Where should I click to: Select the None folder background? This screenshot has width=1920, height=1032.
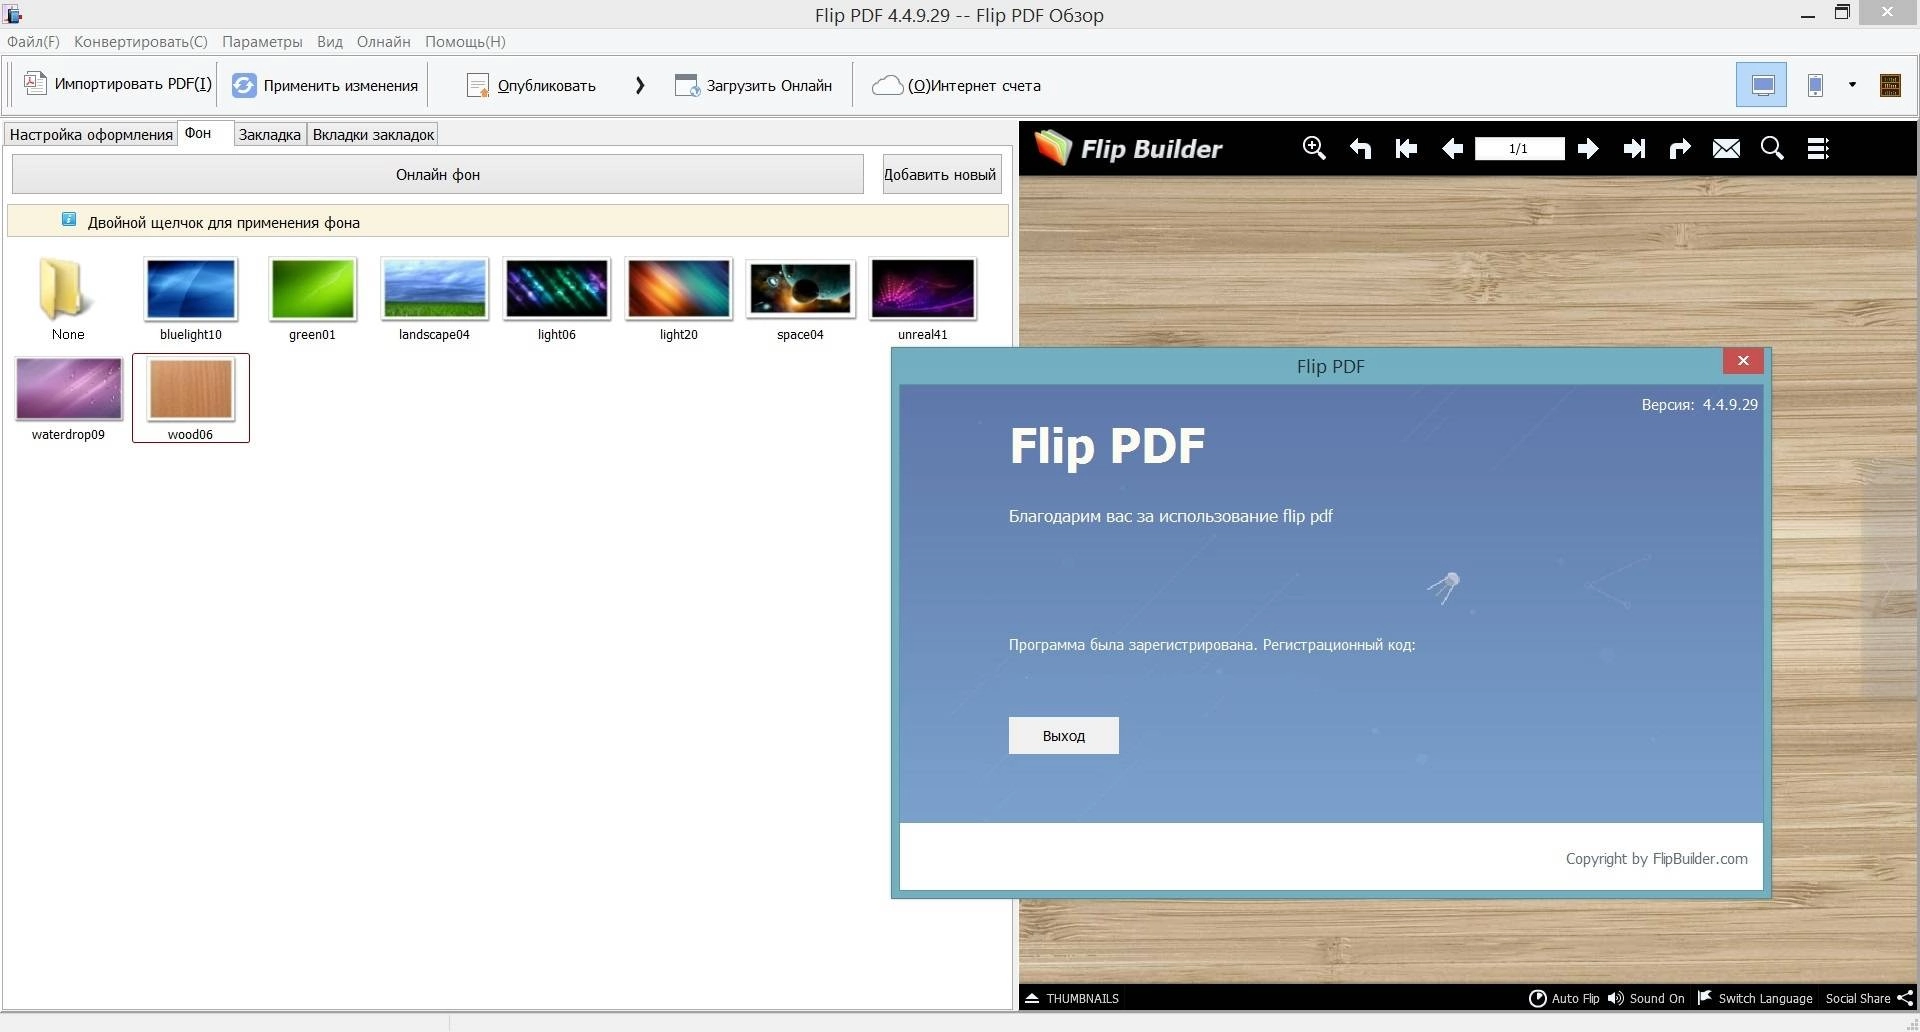68,299
